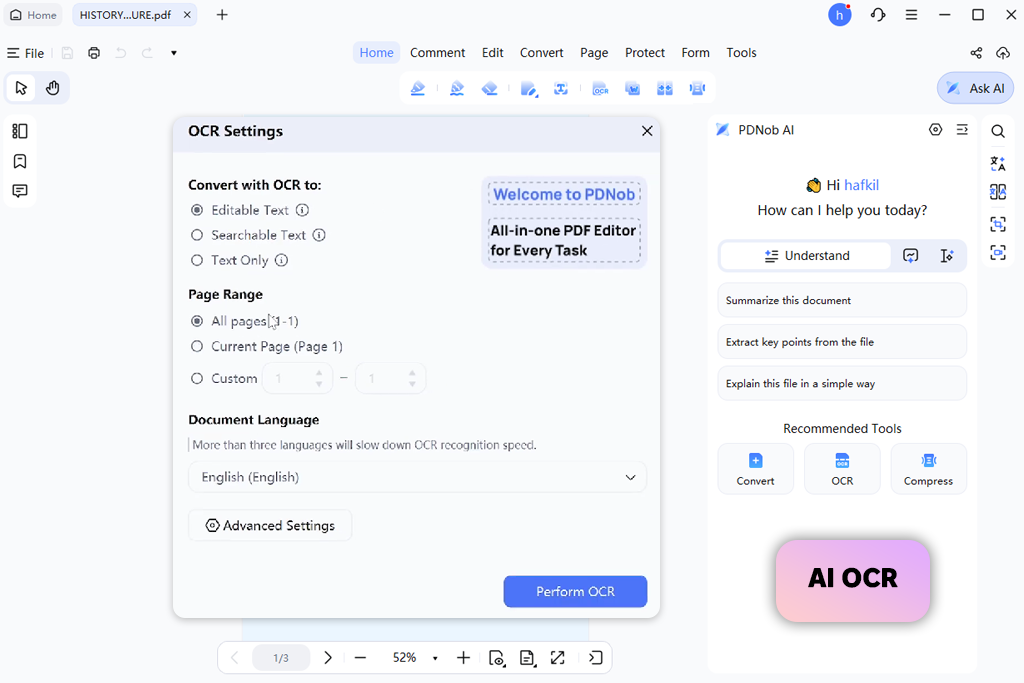Select the highlight tool in toolbar
Screen dimensions: 1024x683
[x=418, y=89]
